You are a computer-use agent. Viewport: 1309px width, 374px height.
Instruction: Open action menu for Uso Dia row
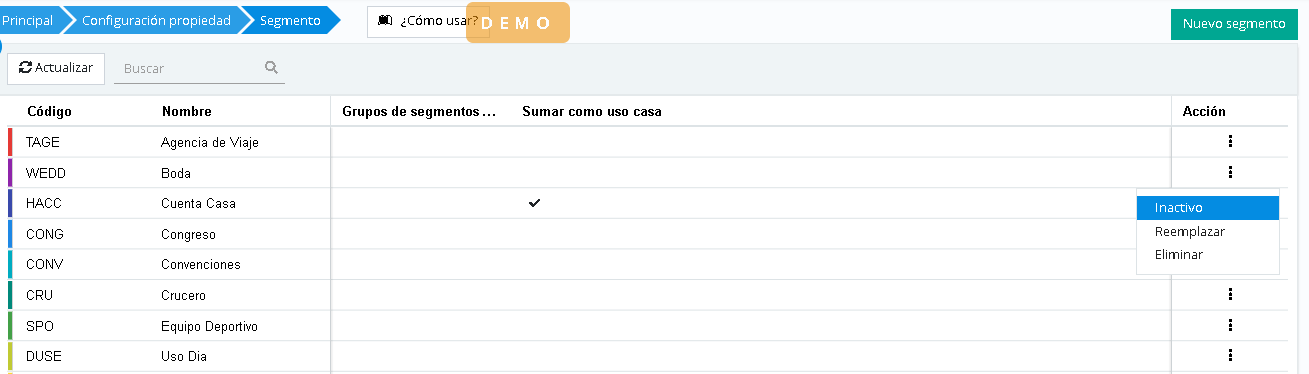[x=1230, y=355]
